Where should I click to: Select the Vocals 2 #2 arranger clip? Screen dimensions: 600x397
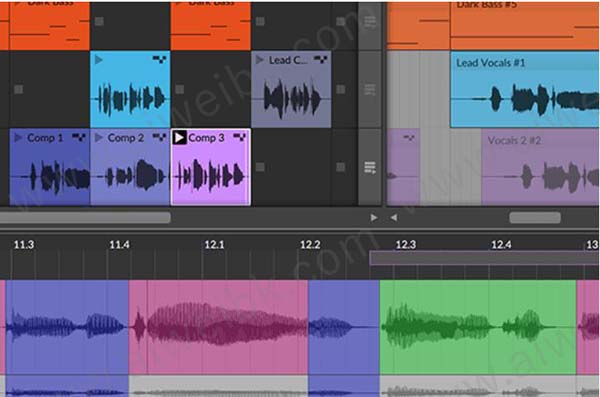[540, 167]
